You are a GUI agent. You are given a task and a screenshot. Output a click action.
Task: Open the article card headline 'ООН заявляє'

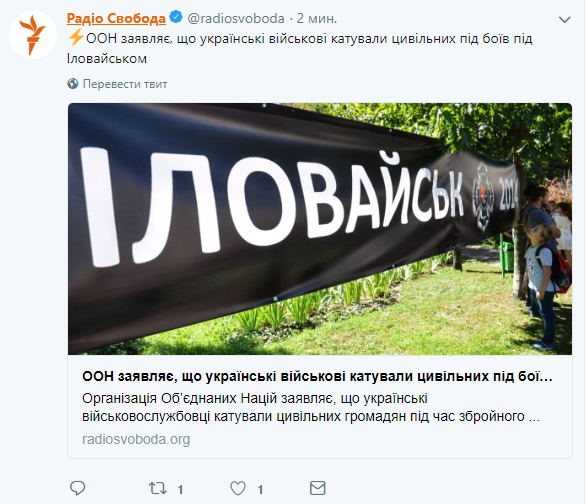(317, 376)
